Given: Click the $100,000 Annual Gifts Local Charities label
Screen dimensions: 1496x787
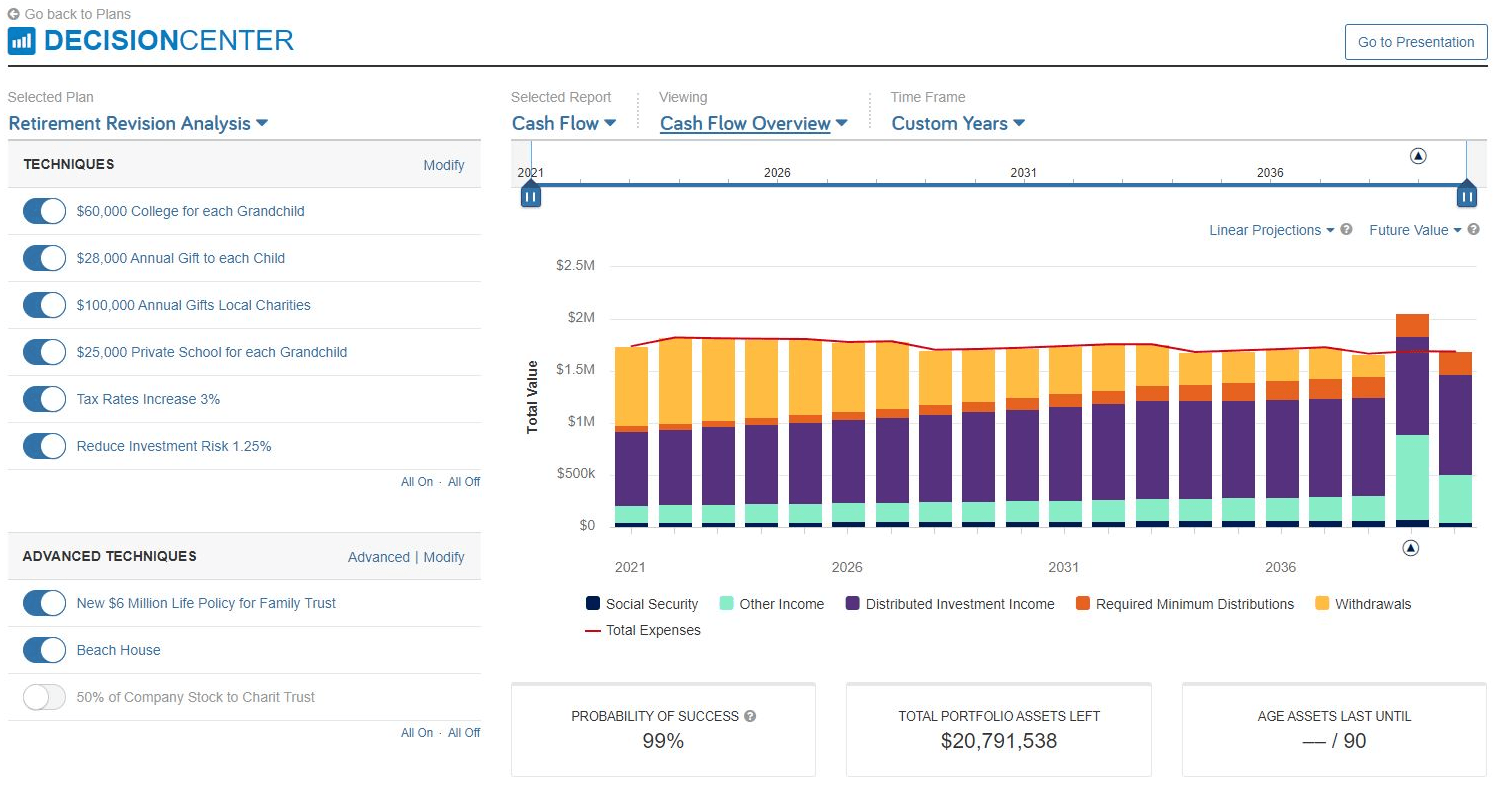Looking at the screenshot, I should (x=194, y=305).
